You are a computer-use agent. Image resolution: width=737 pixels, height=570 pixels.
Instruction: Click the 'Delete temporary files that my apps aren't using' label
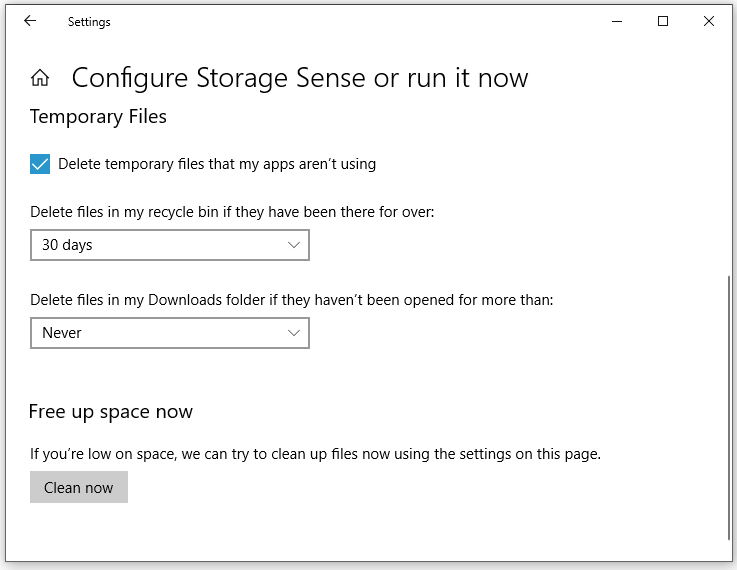(217, 164)
